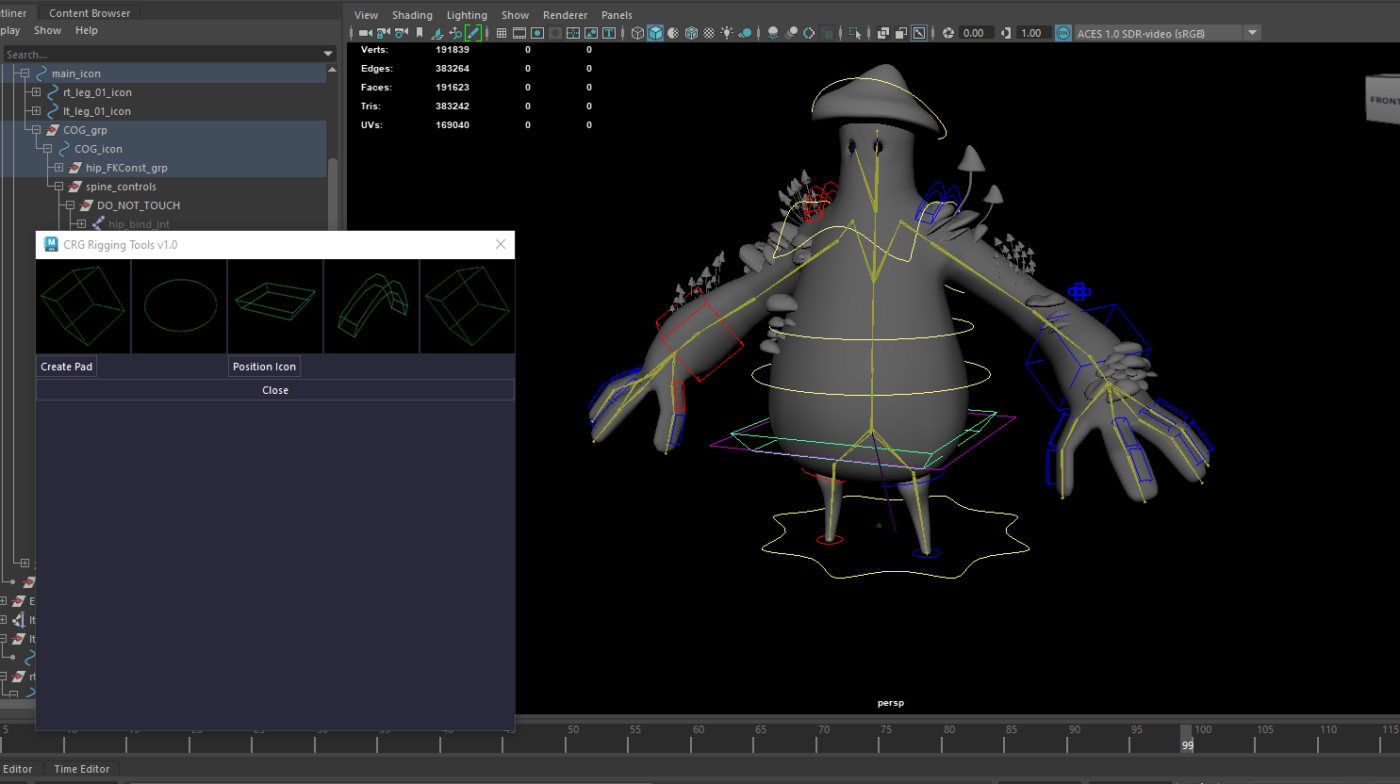Click the Gamma reset icon

coord(1006,33)
